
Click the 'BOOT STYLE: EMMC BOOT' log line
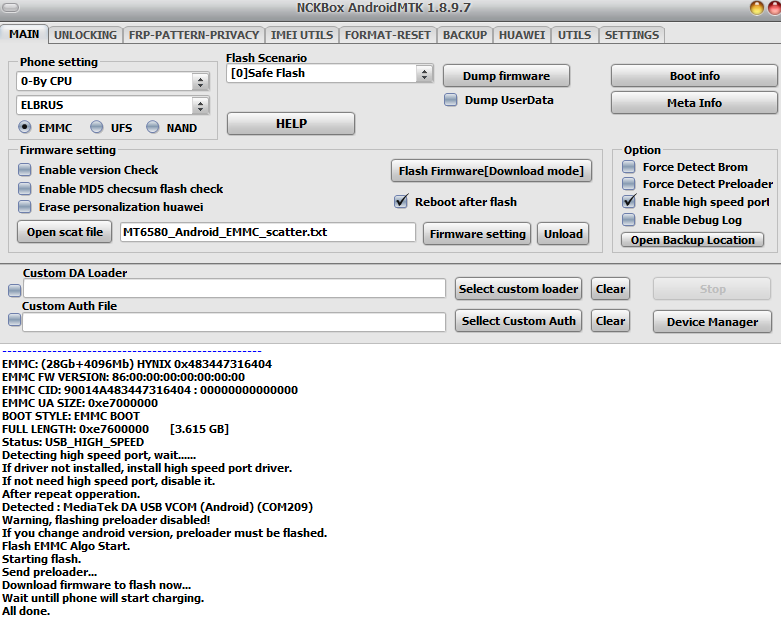(x=71, y=416)
